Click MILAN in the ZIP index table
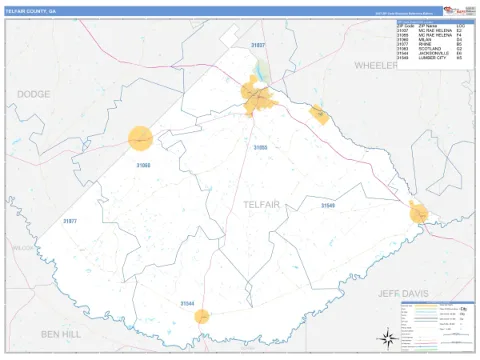The image size is (480, 360). point(425,40)
